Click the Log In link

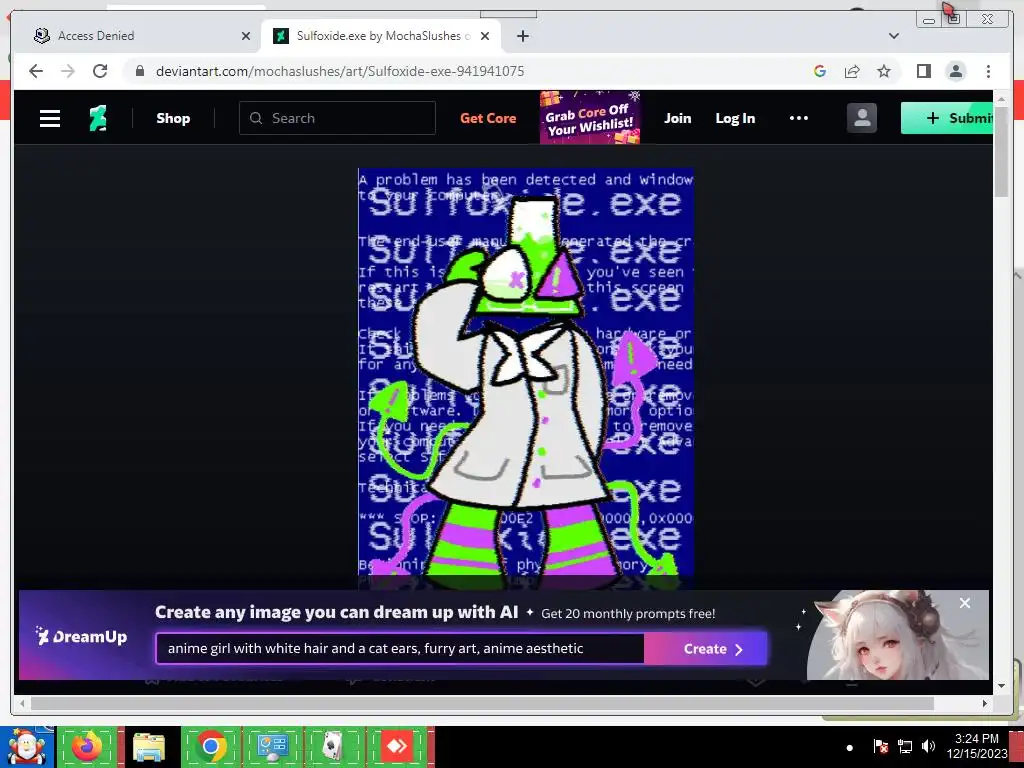tap(735, 118)
